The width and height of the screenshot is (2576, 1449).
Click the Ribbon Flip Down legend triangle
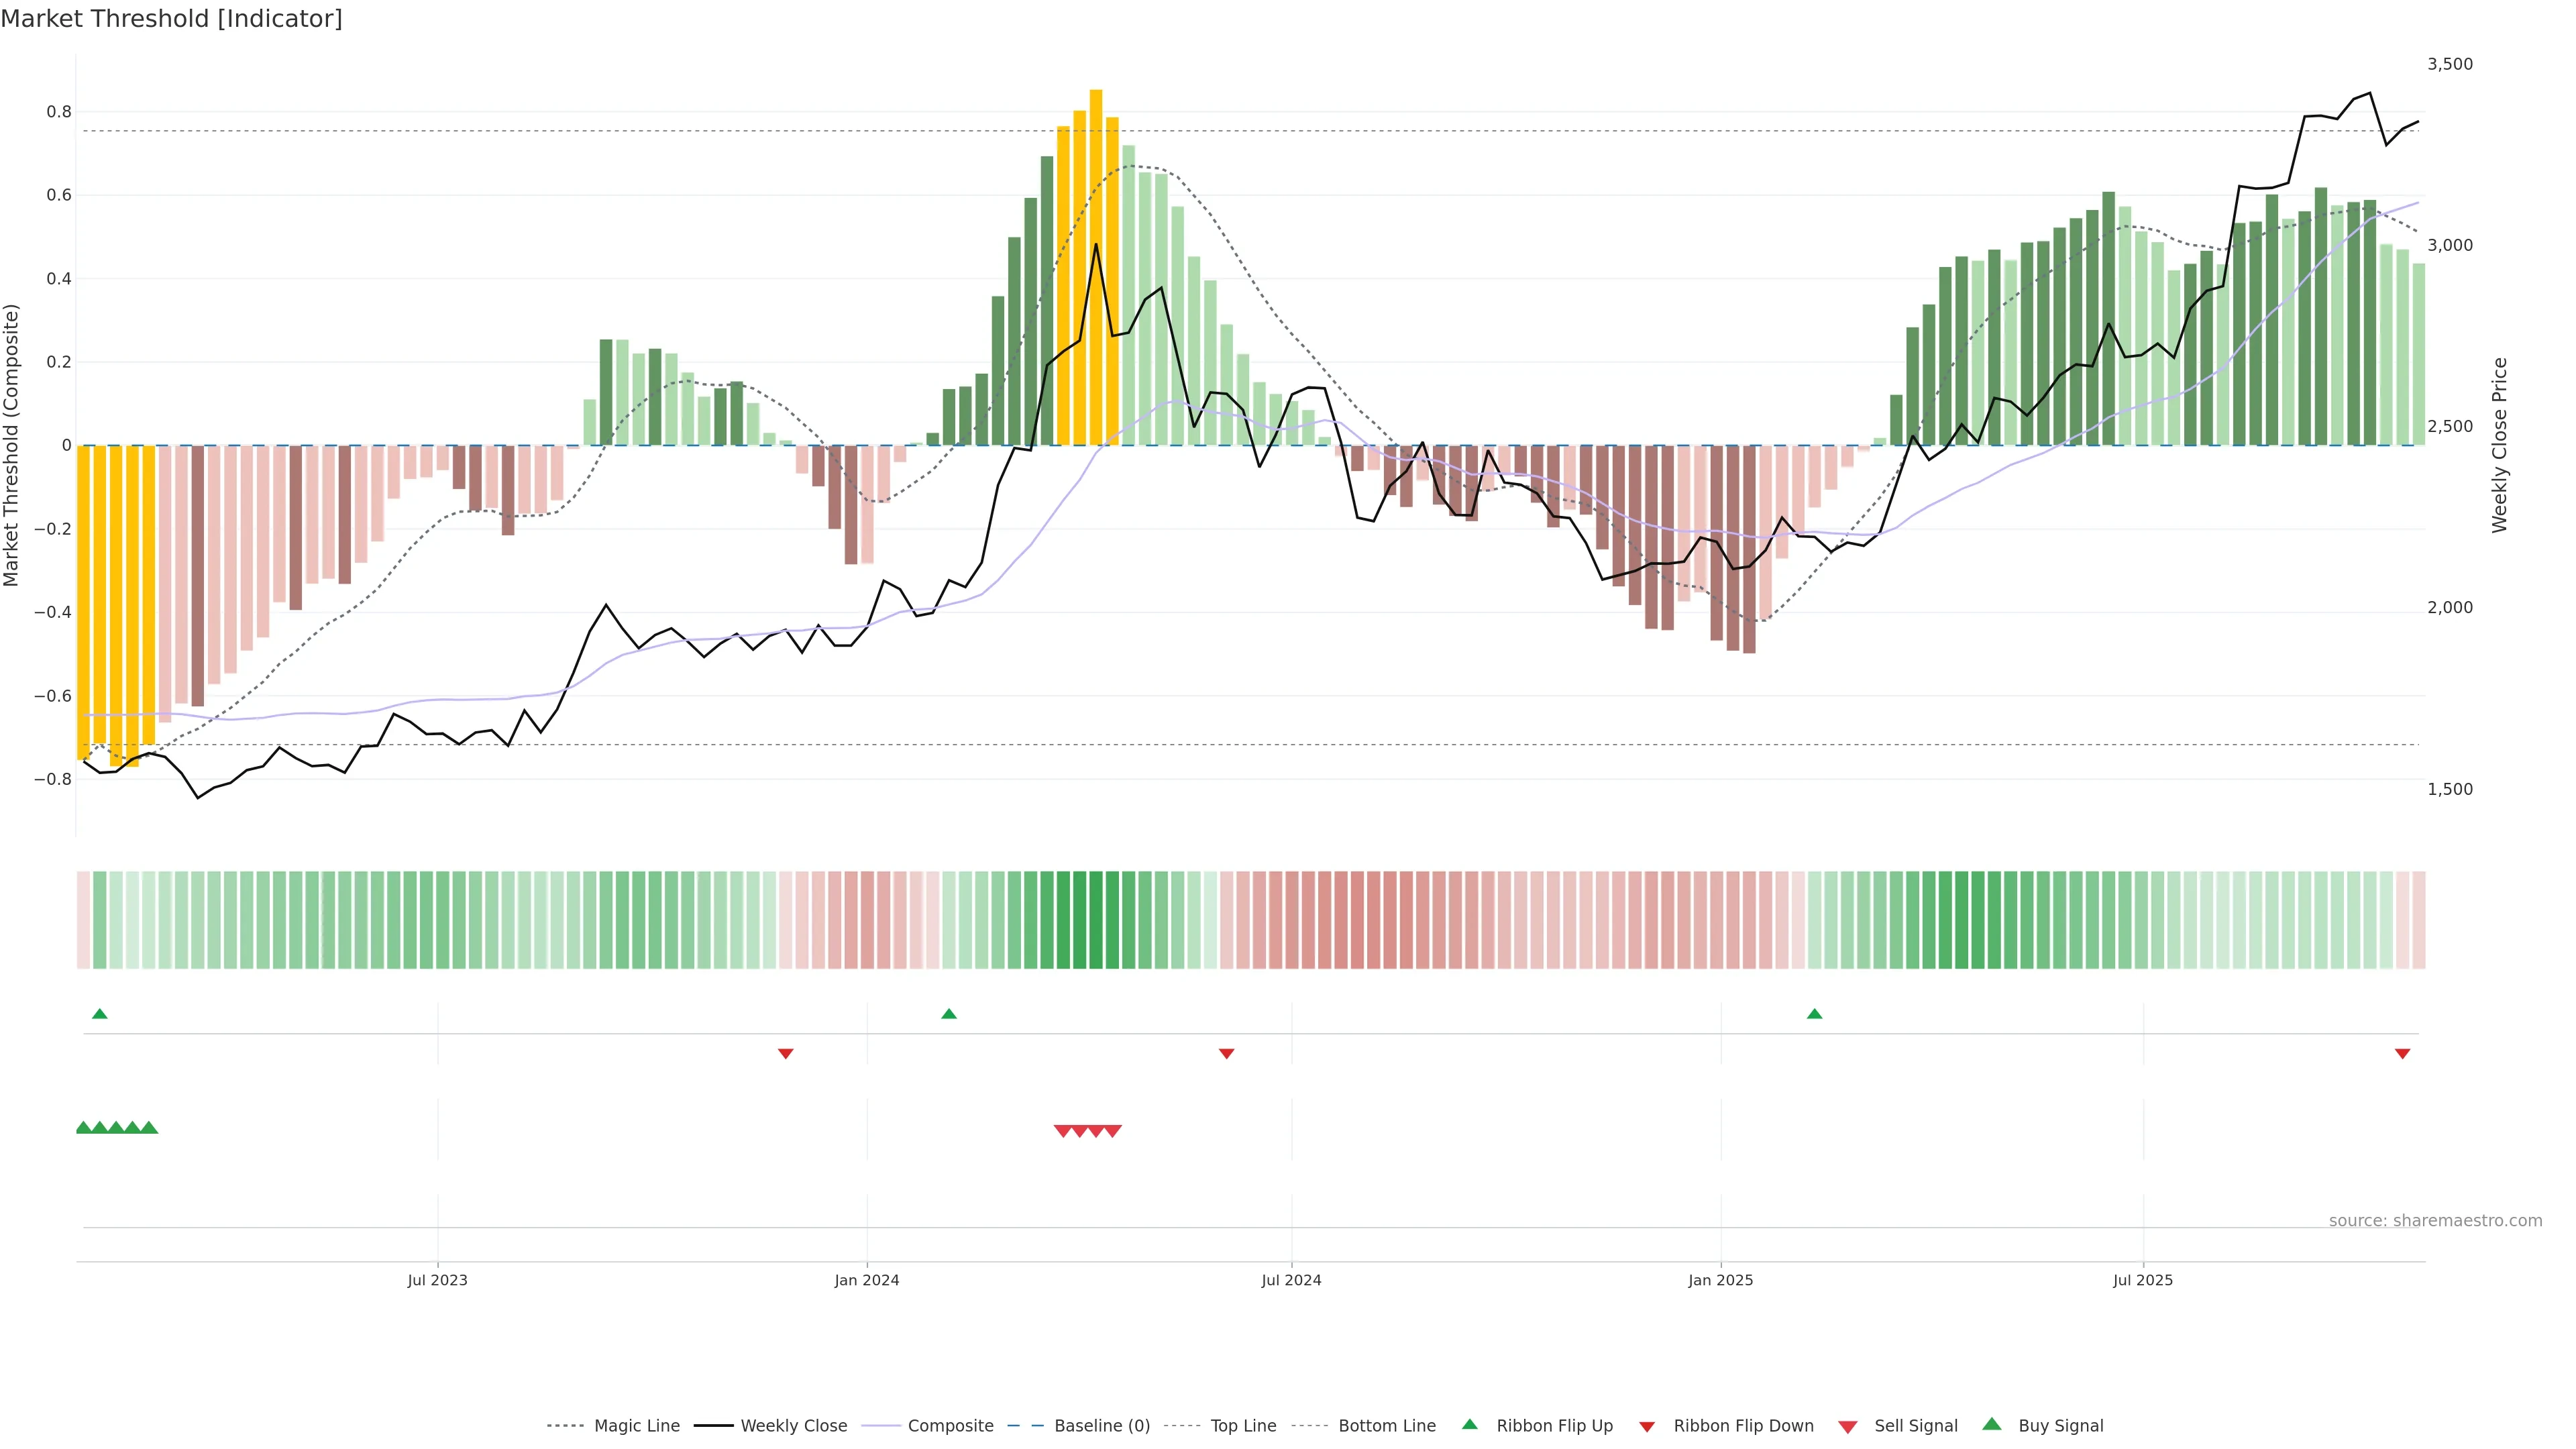click(x=1647, y=1426)
